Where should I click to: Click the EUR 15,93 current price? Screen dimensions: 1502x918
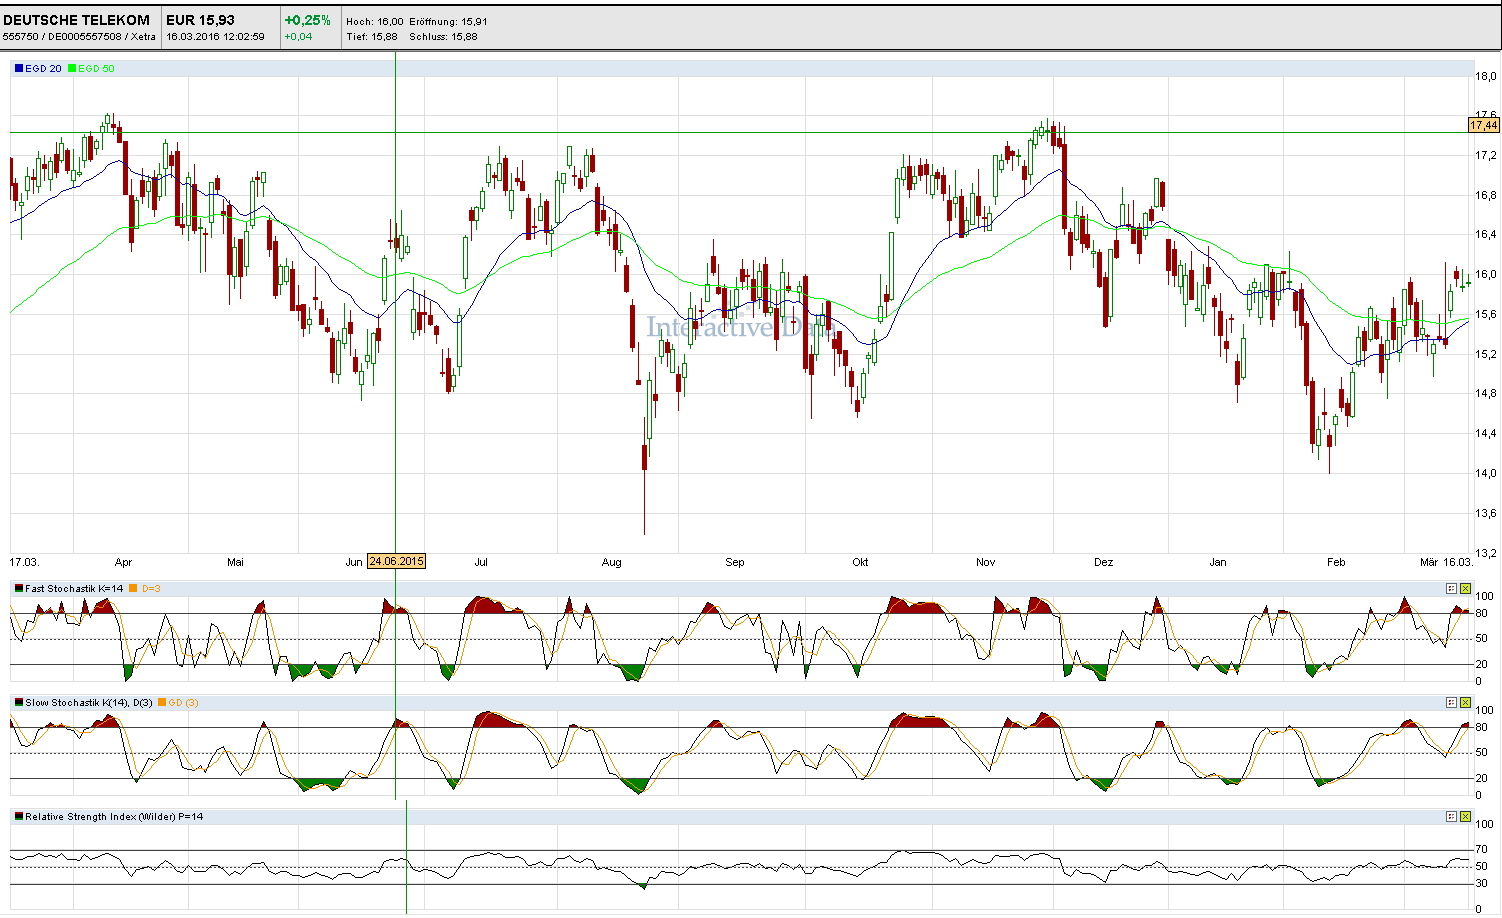(201, 20)
